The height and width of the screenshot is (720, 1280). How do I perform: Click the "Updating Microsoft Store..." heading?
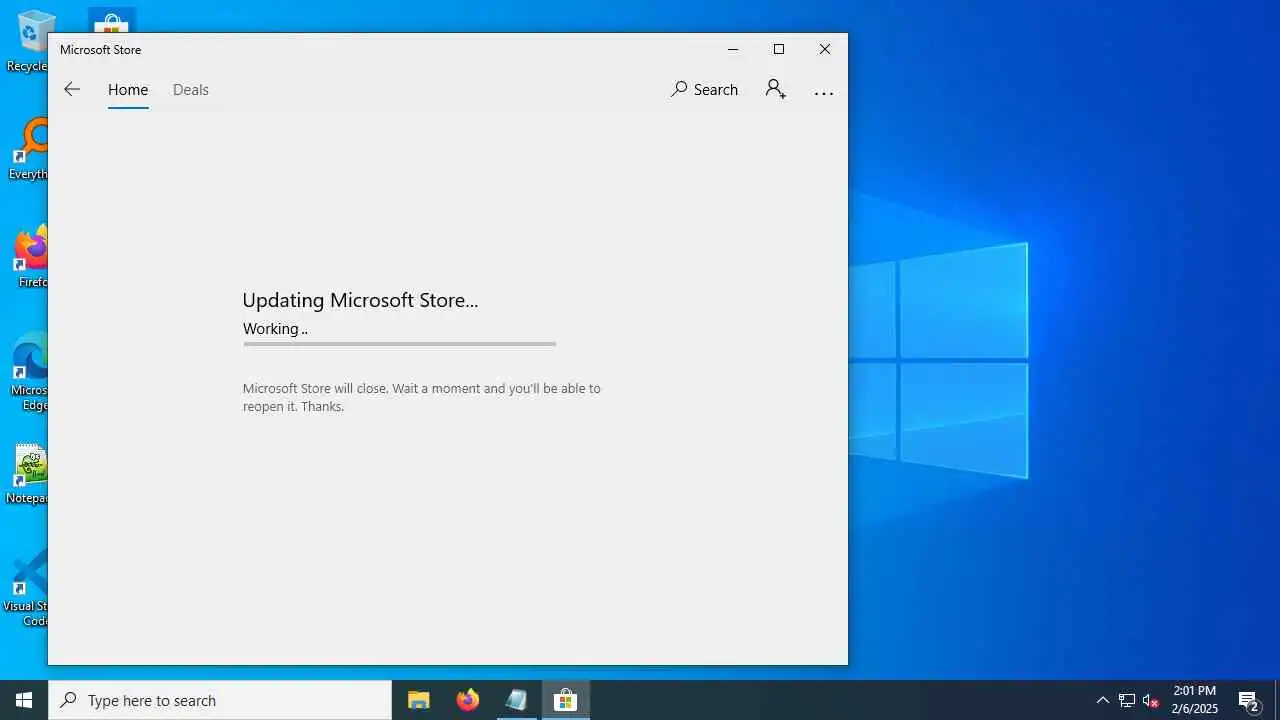click(360, 300)
